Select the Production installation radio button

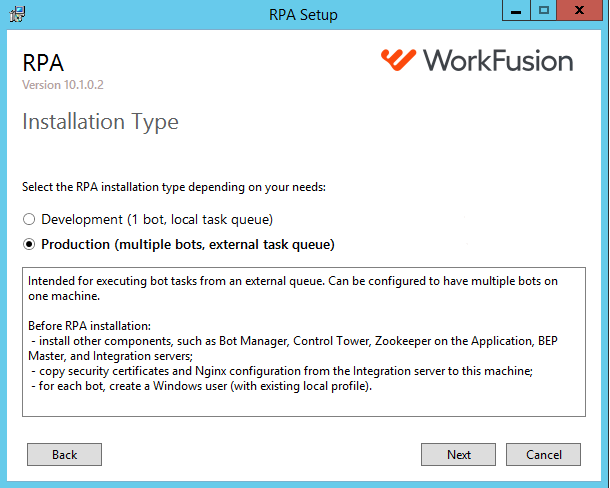pos(29,244)
